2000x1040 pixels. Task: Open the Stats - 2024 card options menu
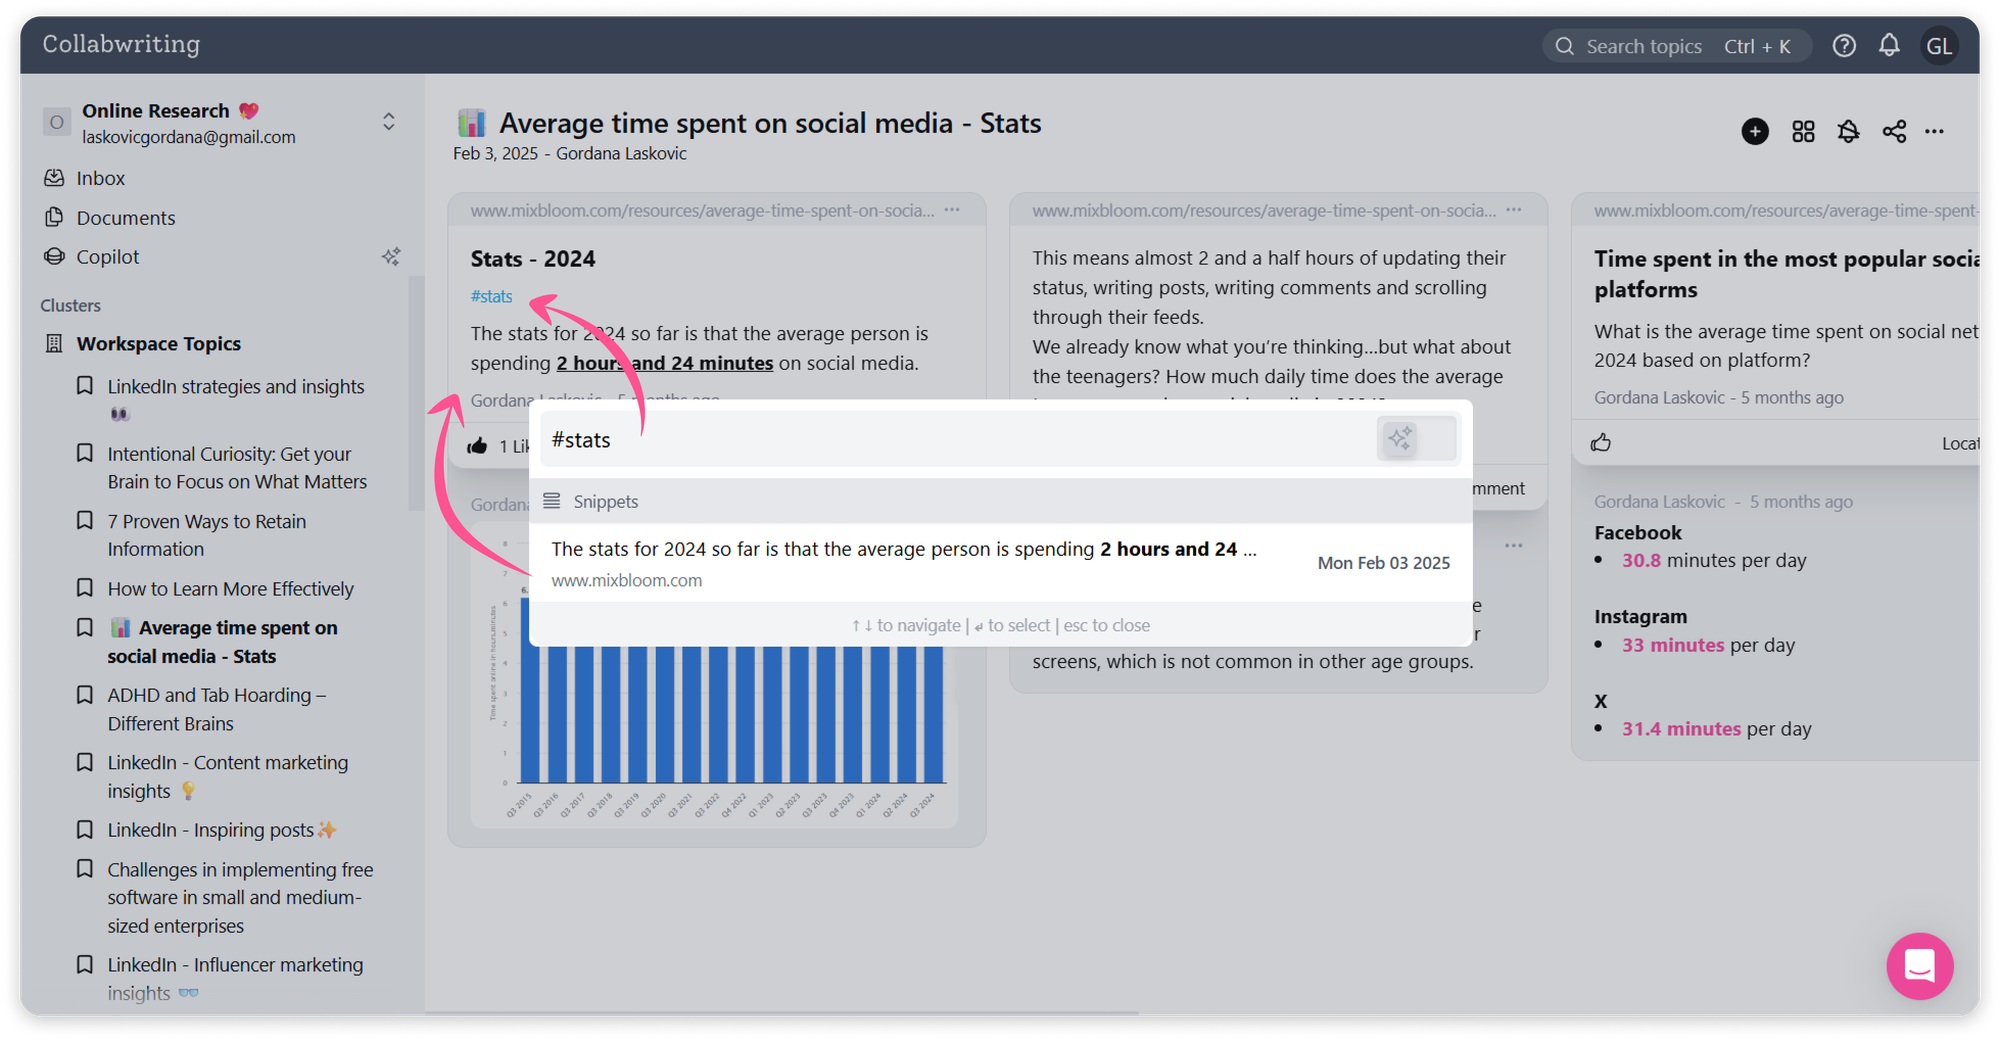pos(952,210)
